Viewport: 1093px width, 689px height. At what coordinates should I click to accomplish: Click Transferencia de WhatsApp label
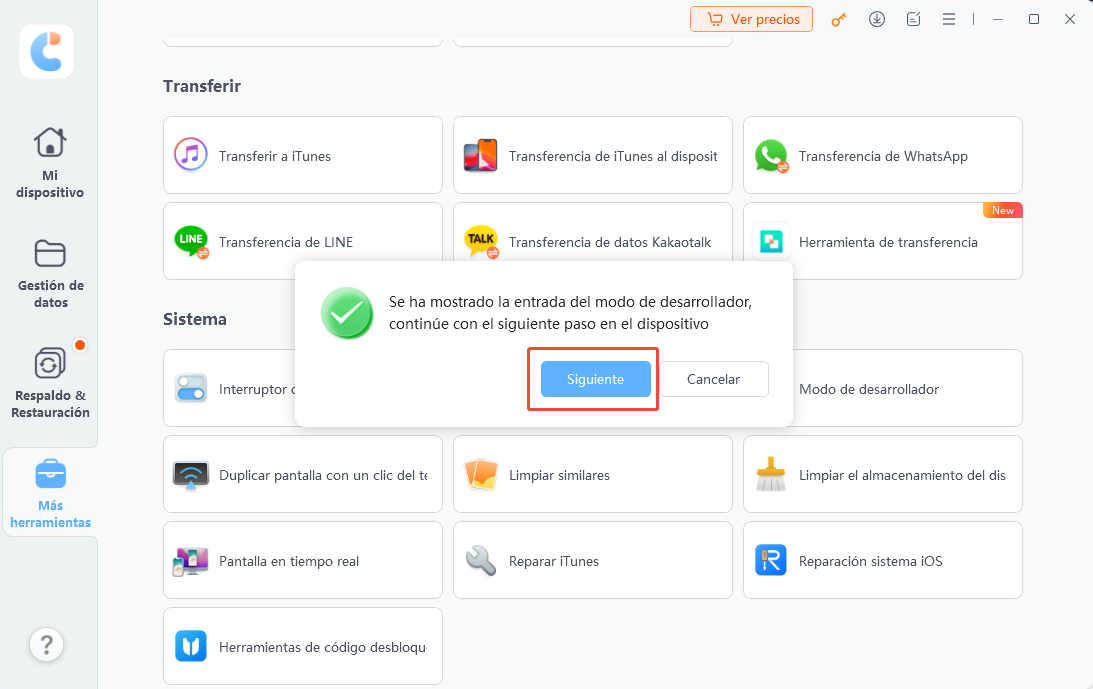coord(883,156)
